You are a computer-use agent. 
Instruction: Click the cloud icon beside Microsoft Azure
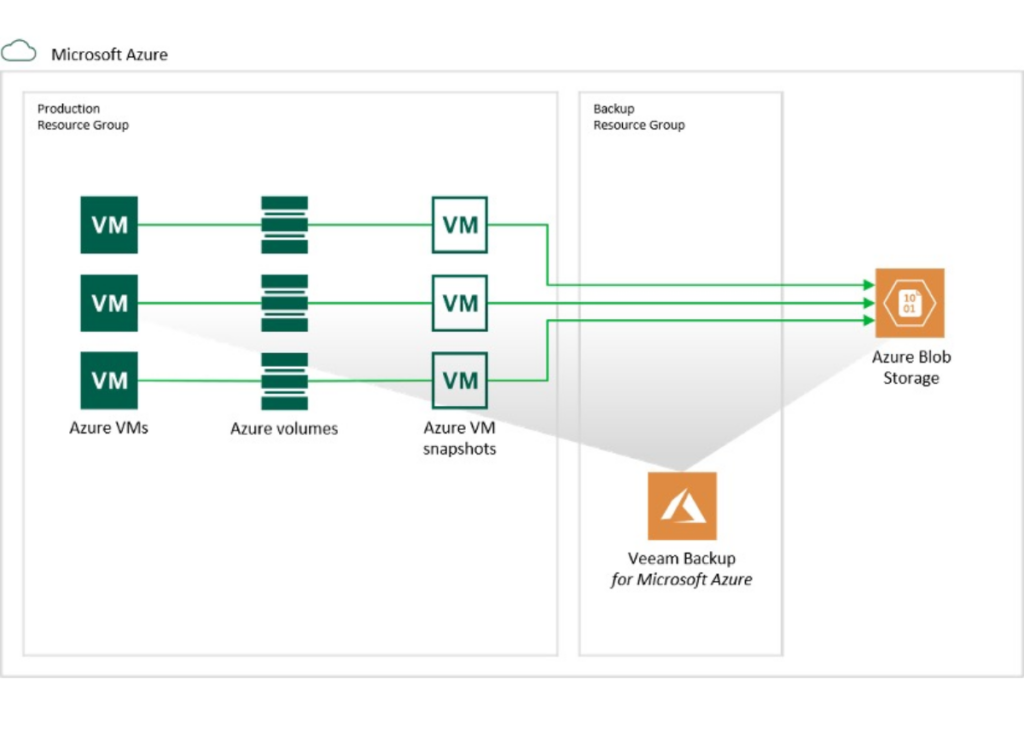point(18,51)
